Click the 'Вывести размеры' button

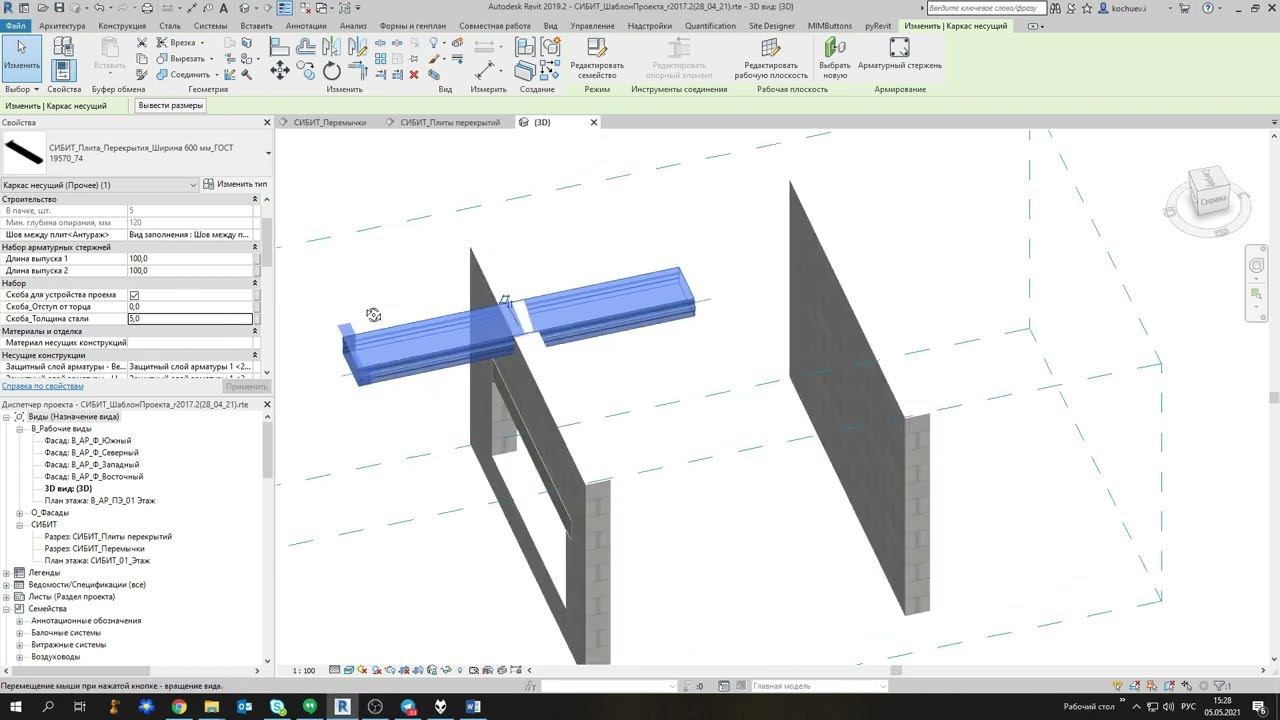[x=170, y=105]
